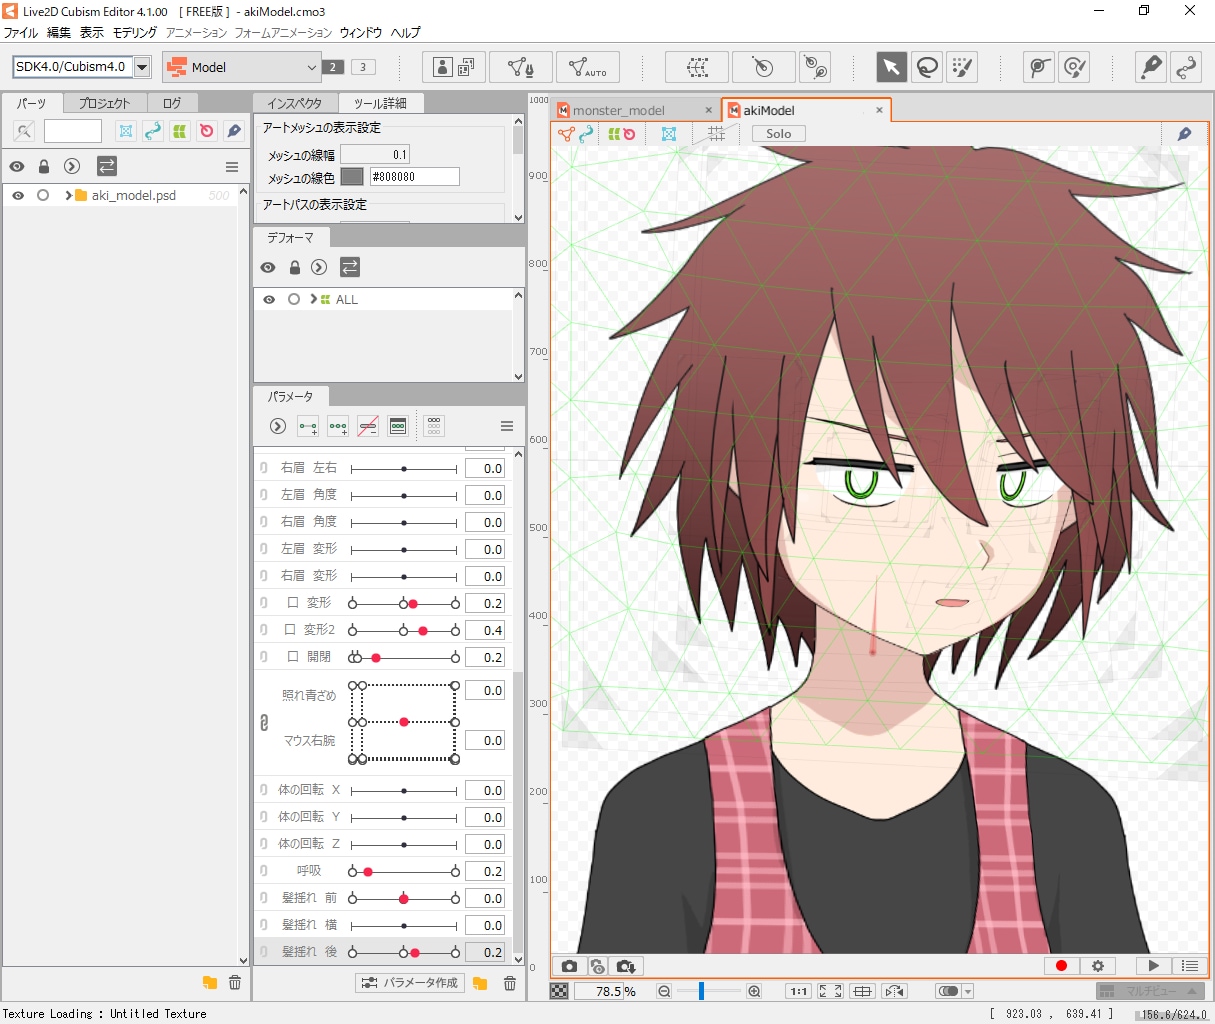Viewport: 1215px width, 1024px height.
Task: Play the animation preview
Action: point(1153,966)
